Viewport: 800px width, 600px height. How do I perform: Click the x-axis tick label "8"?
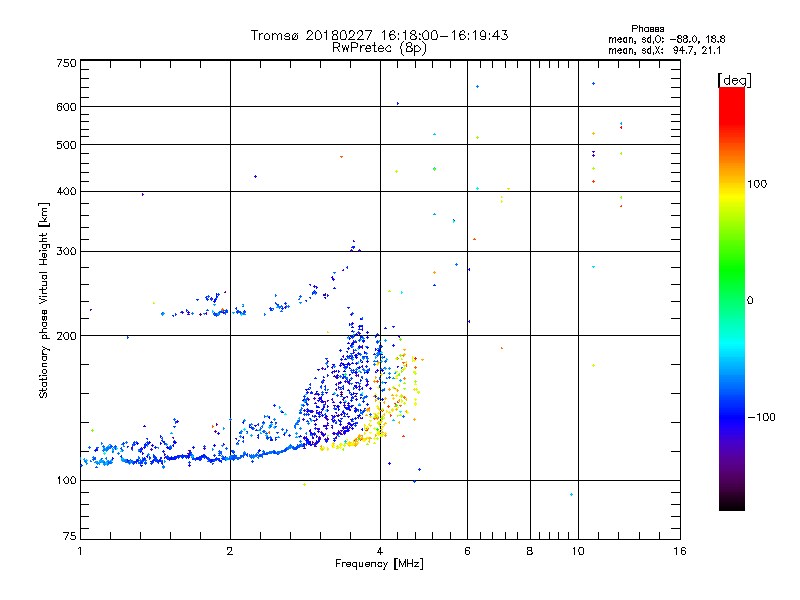point(530,551)
